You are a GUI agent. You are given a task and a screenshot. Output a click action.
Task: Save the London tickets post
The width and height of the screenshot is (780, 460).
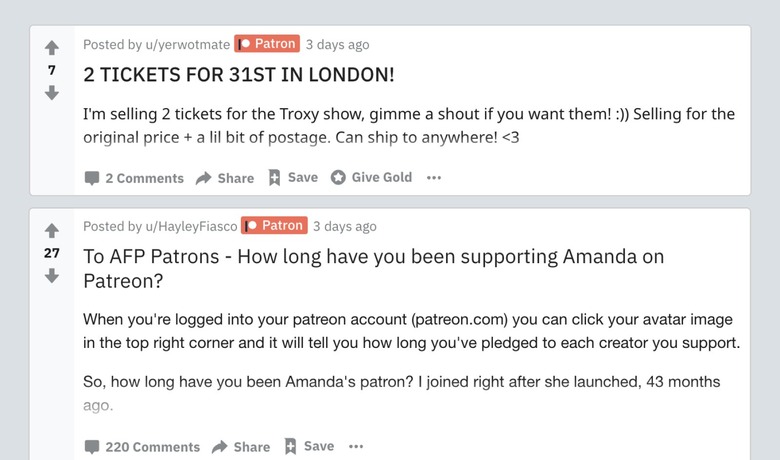293,177
